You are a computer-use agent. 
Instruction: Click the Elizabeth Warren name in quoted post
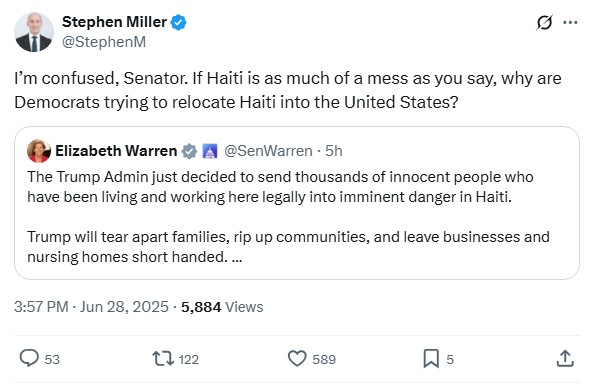pyautogui.click(x=116, y=151)
